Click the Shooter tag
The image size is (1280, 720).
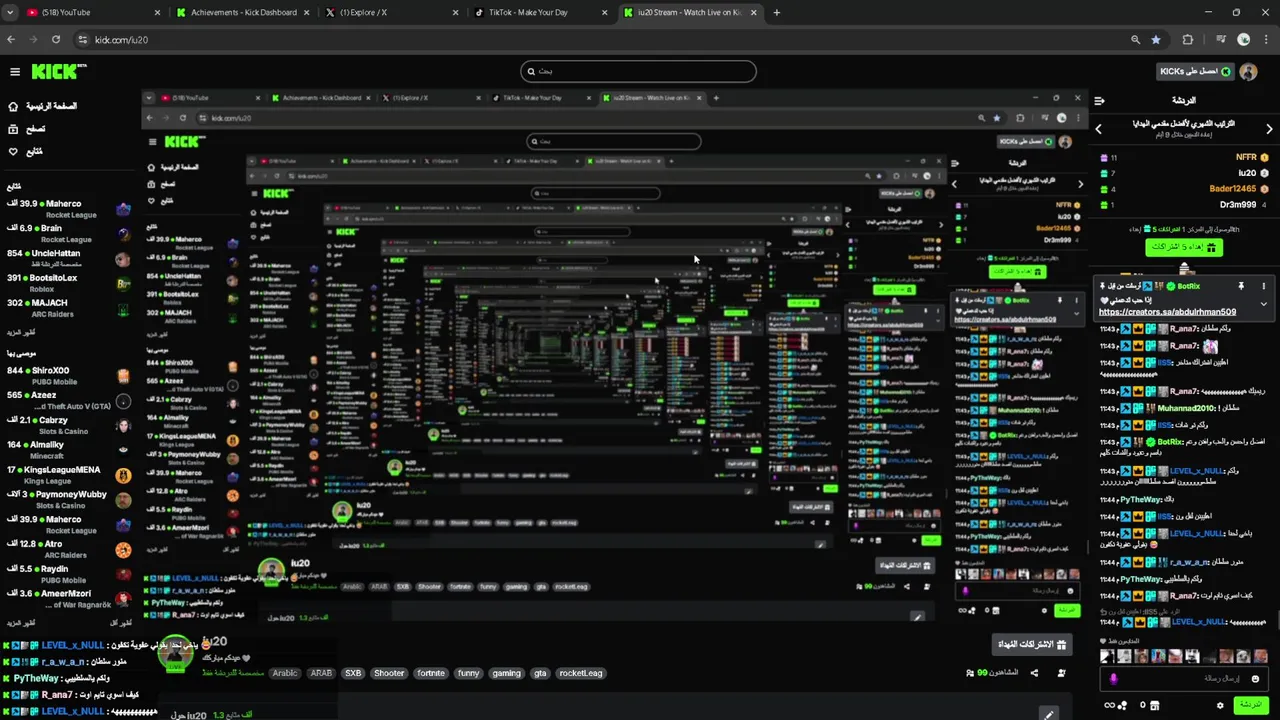click(389, 673)
